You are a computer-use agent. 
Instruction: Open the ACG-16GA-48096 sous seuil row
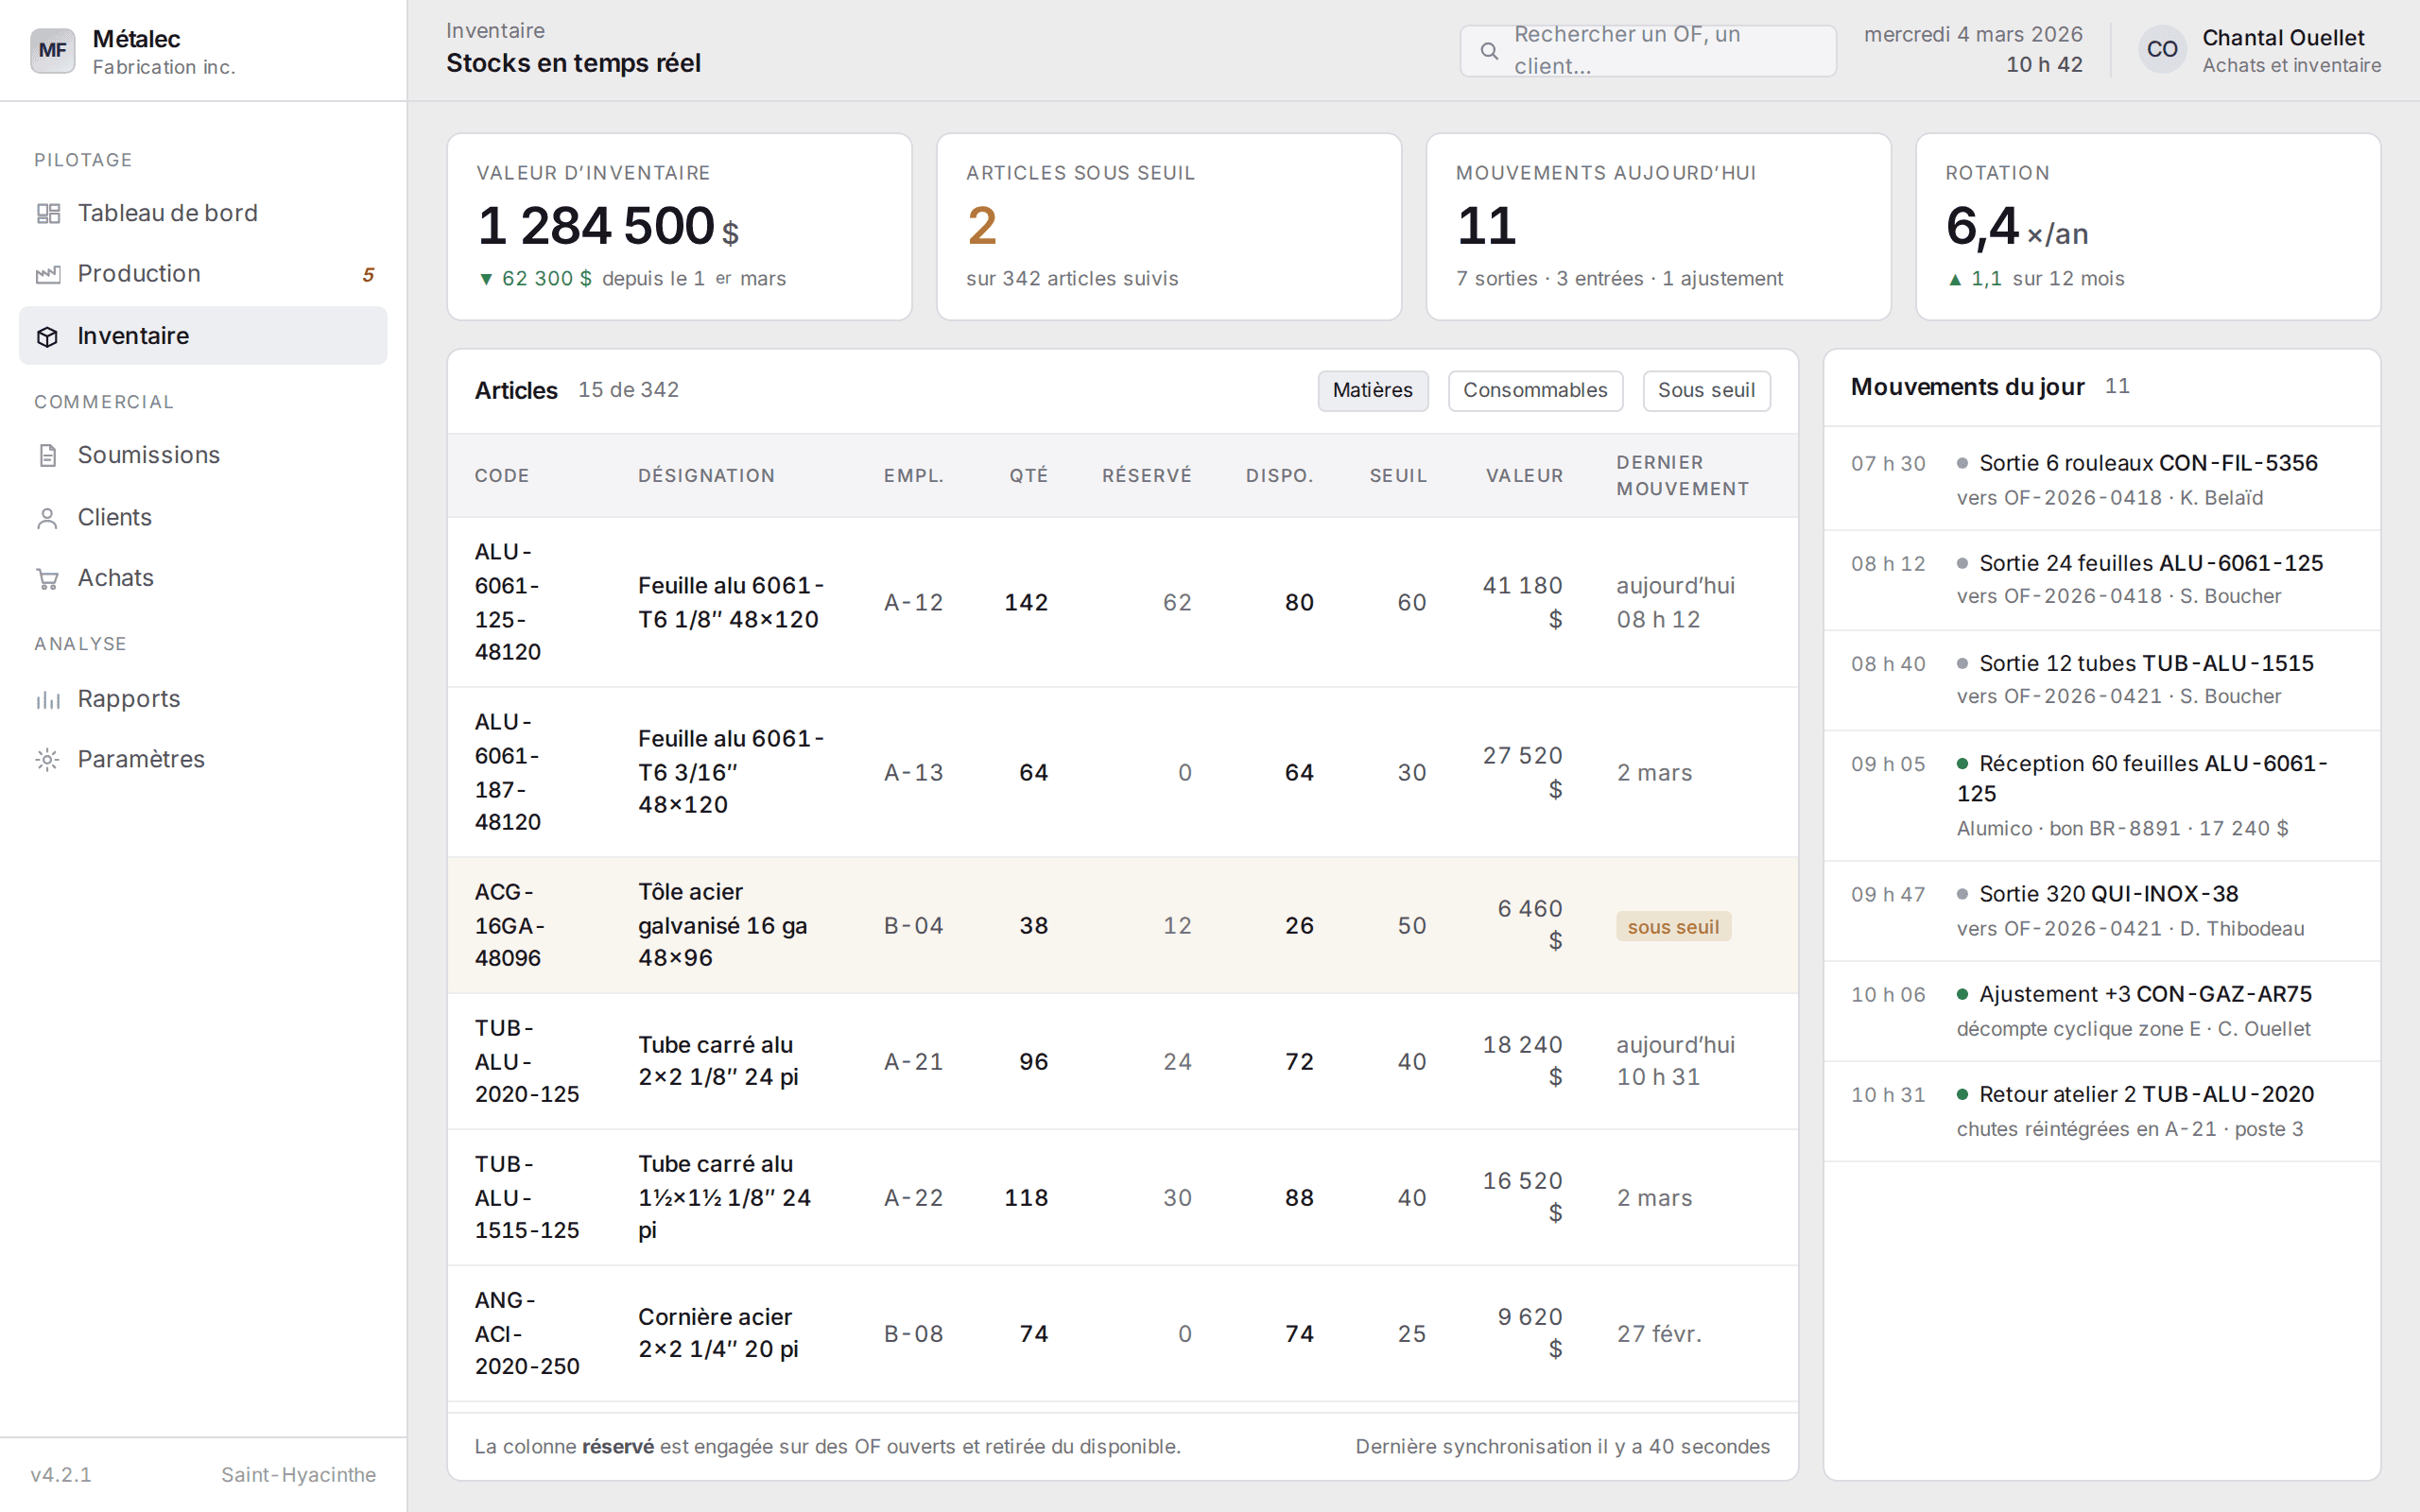[x=1122, y=925]
